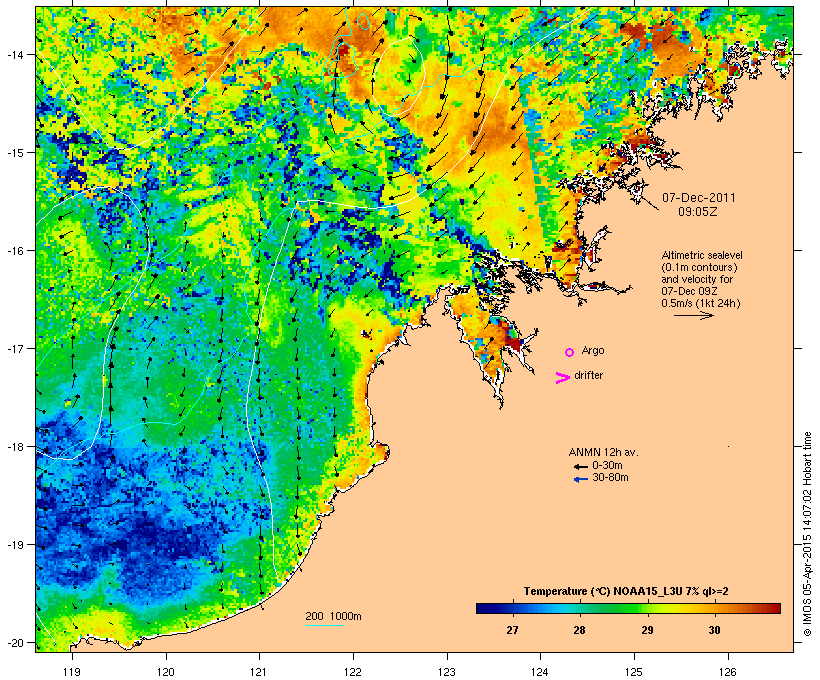This screenshot has height=680, width=820.
Task: Click latitude label -15
Action: [14, 153]
